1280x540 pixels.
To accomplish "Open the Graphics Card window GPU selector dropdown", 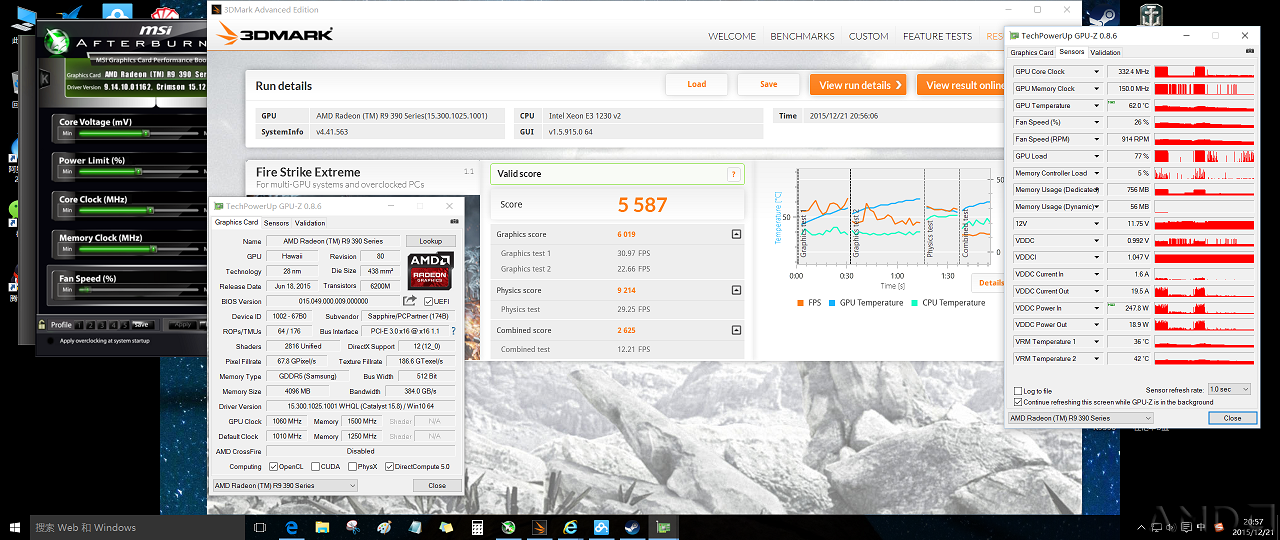I will click(x=285, y=485).
